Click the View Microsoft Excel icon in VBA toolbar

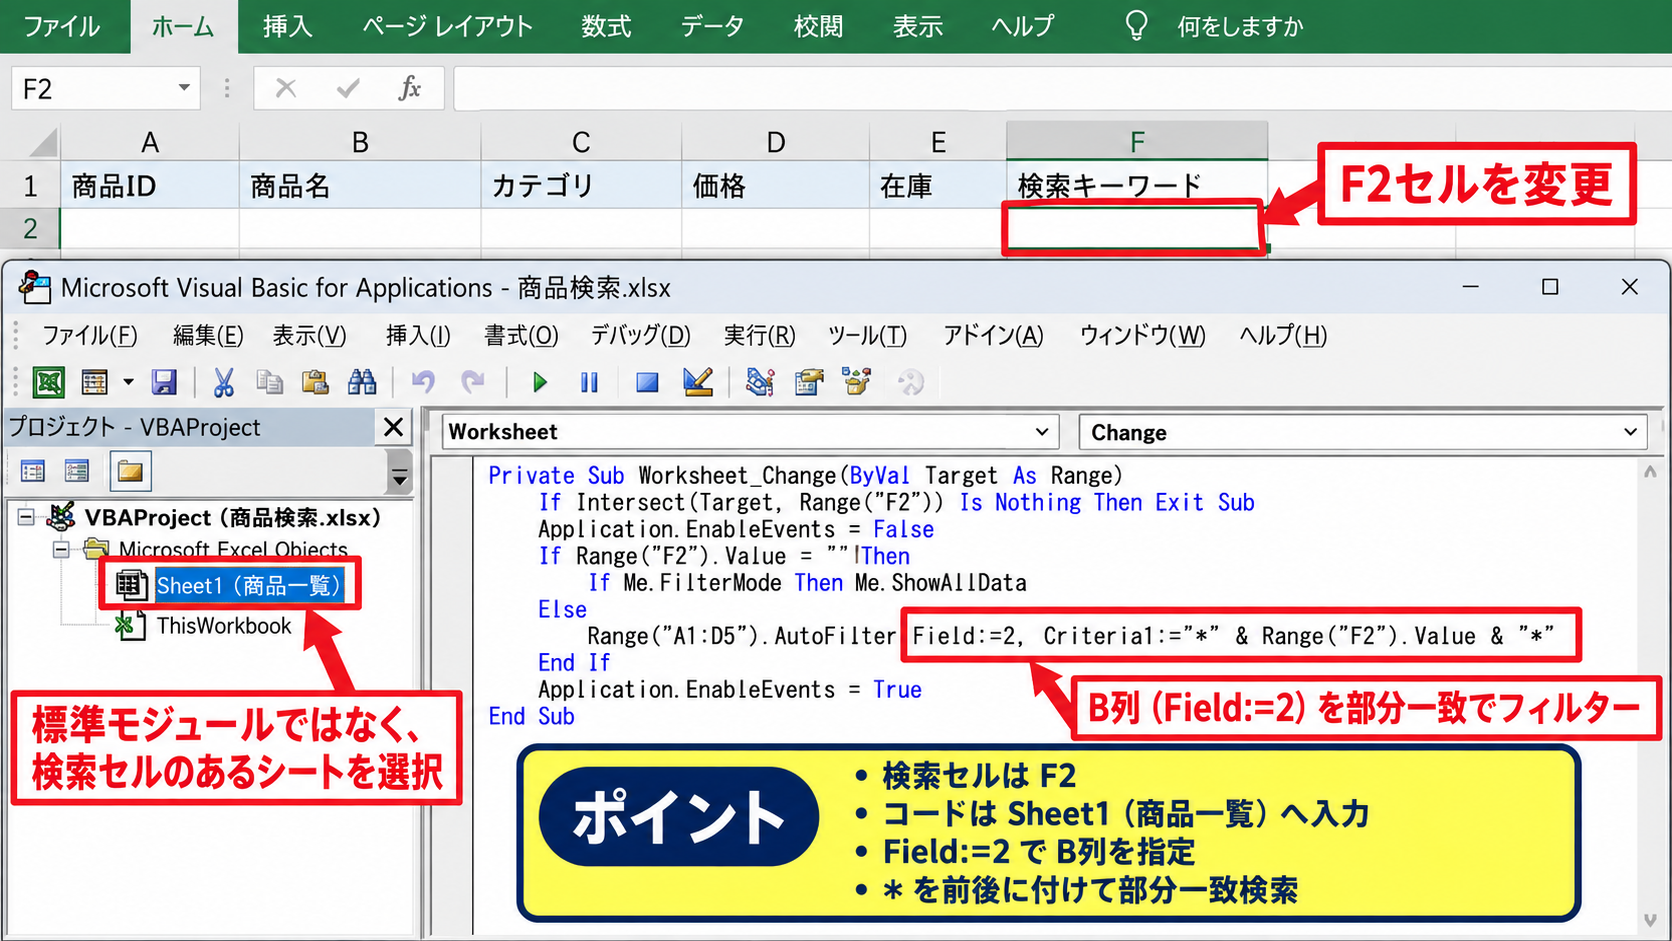[48, 382]
